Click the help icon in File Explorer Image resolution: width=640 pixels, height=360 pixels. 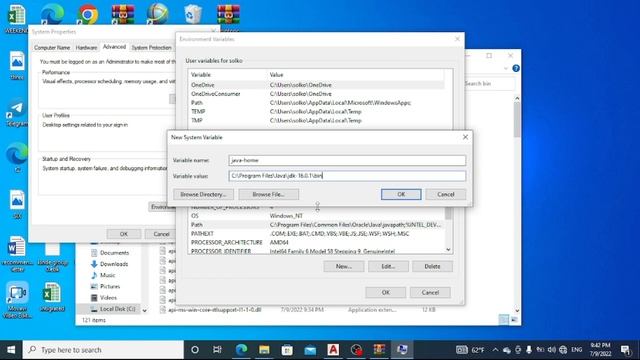click(x=516, y=68)
